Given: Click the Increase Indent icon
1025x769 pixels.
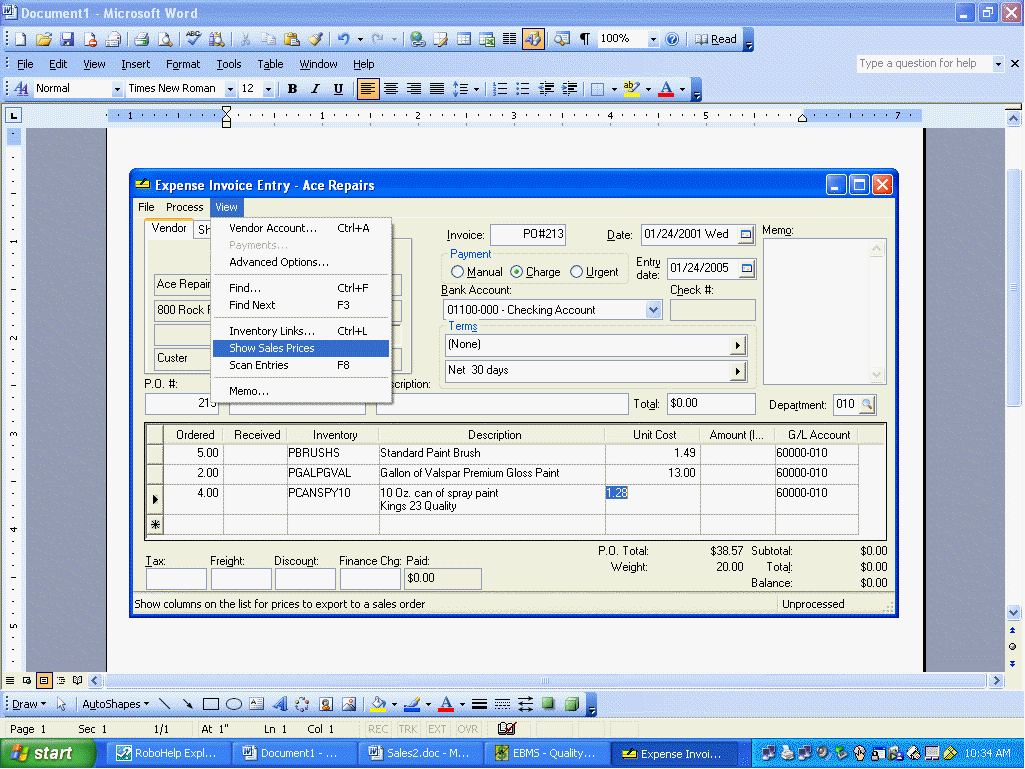Looking at the screenshot, I should 569,88.
